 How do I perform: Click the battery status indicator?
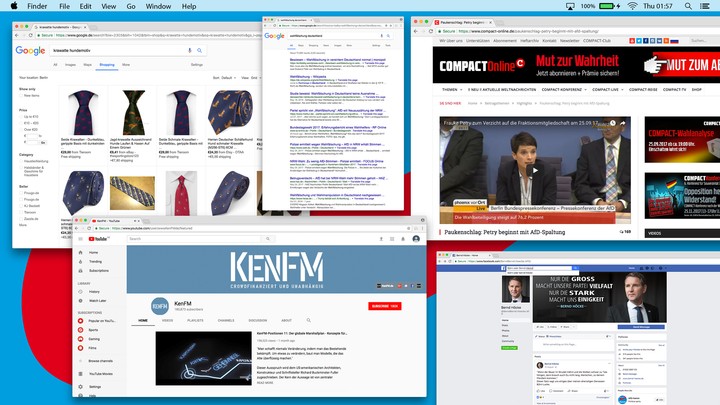click(609, 6)
